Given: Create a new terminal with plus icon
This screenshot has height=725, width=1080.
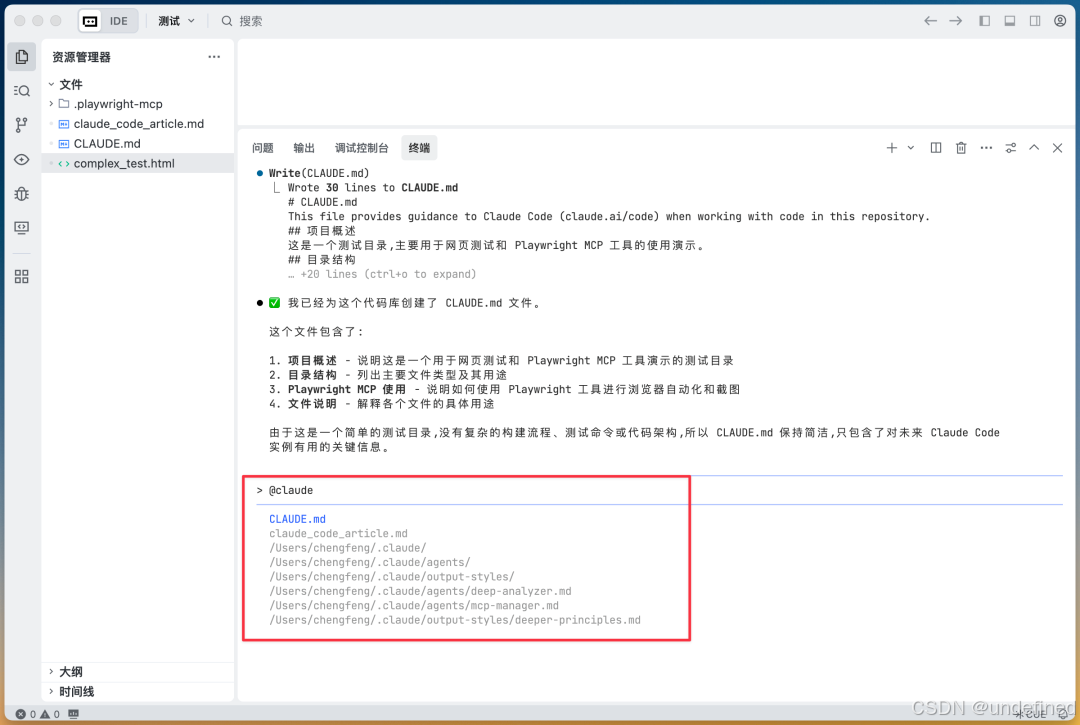Looking at the screenshot, I should [891, 148].
